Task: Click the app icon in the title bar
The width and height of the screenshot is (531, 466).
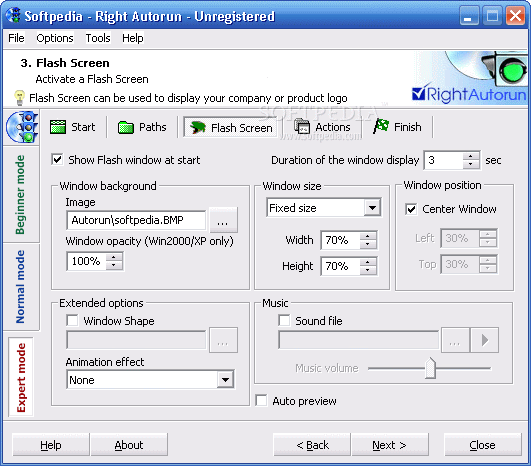Action: [13, 15]
